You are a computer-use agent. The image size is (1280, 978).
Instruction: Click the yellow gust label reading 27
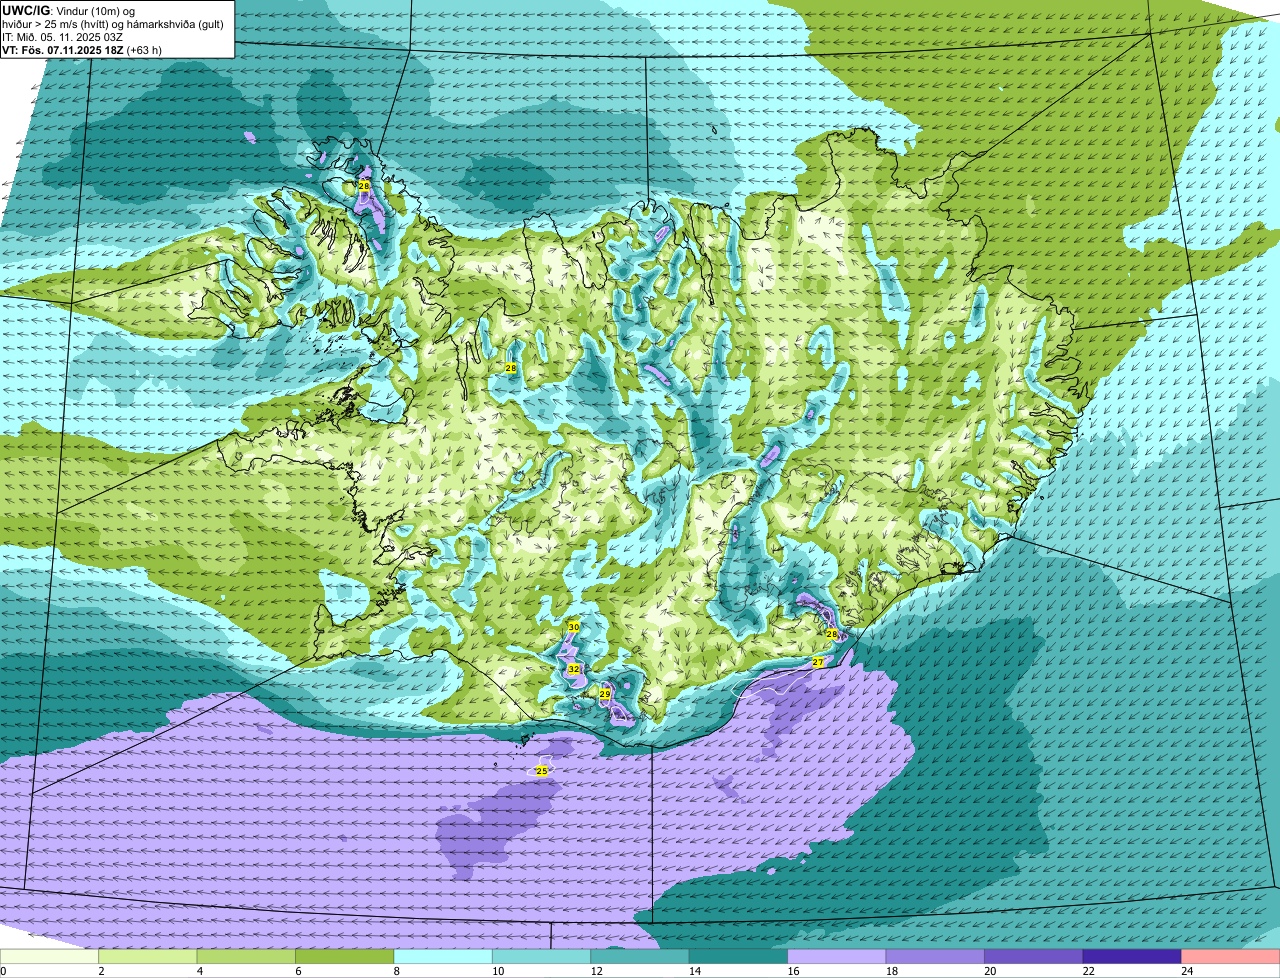(x=818, y=662)
